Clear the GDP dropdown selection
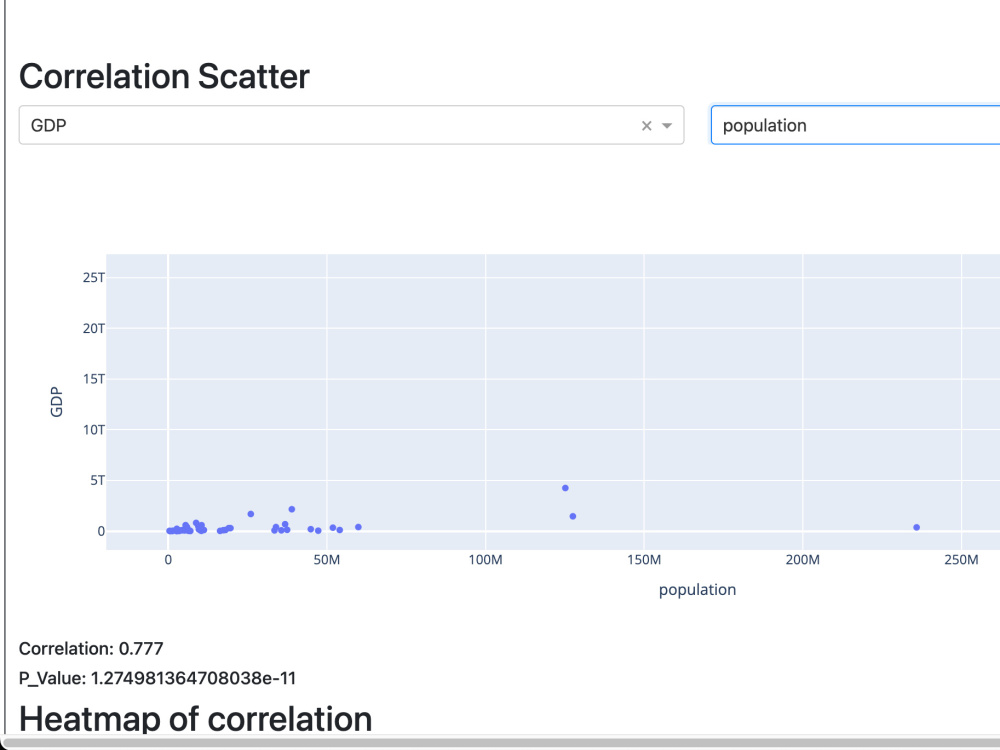Viewport: 1000px width, 750px height. pyautogui.click(x=646, y=126)
